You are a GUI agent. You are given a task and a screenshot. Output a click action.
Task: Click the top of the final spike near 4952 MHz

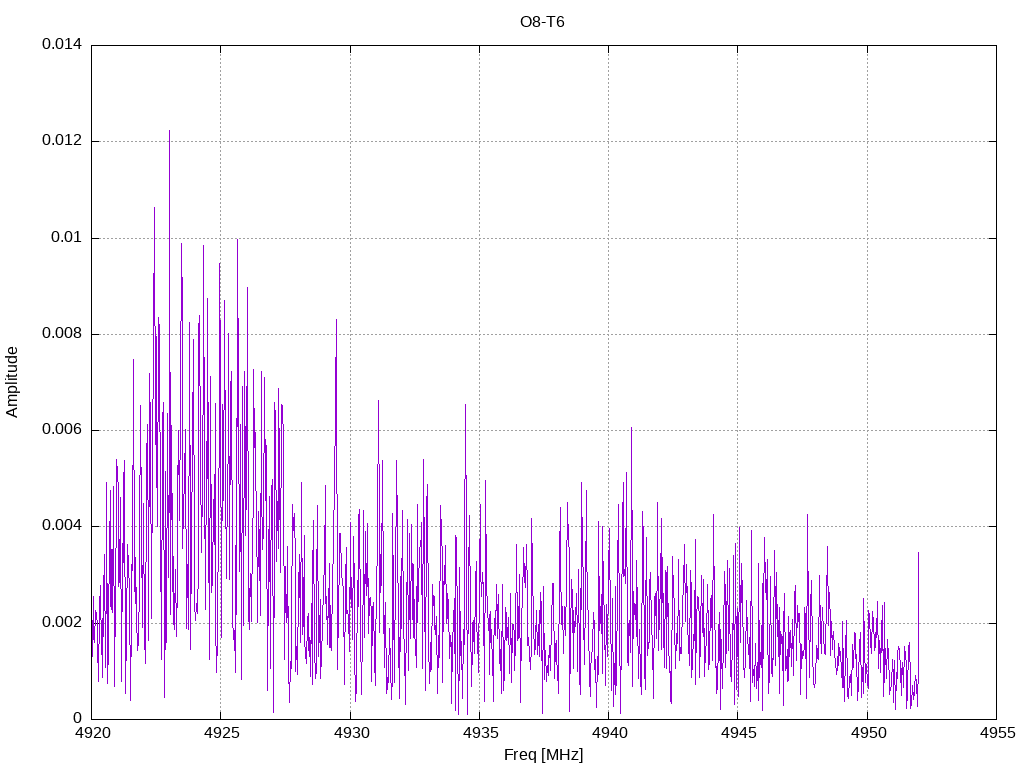[918, 552]
